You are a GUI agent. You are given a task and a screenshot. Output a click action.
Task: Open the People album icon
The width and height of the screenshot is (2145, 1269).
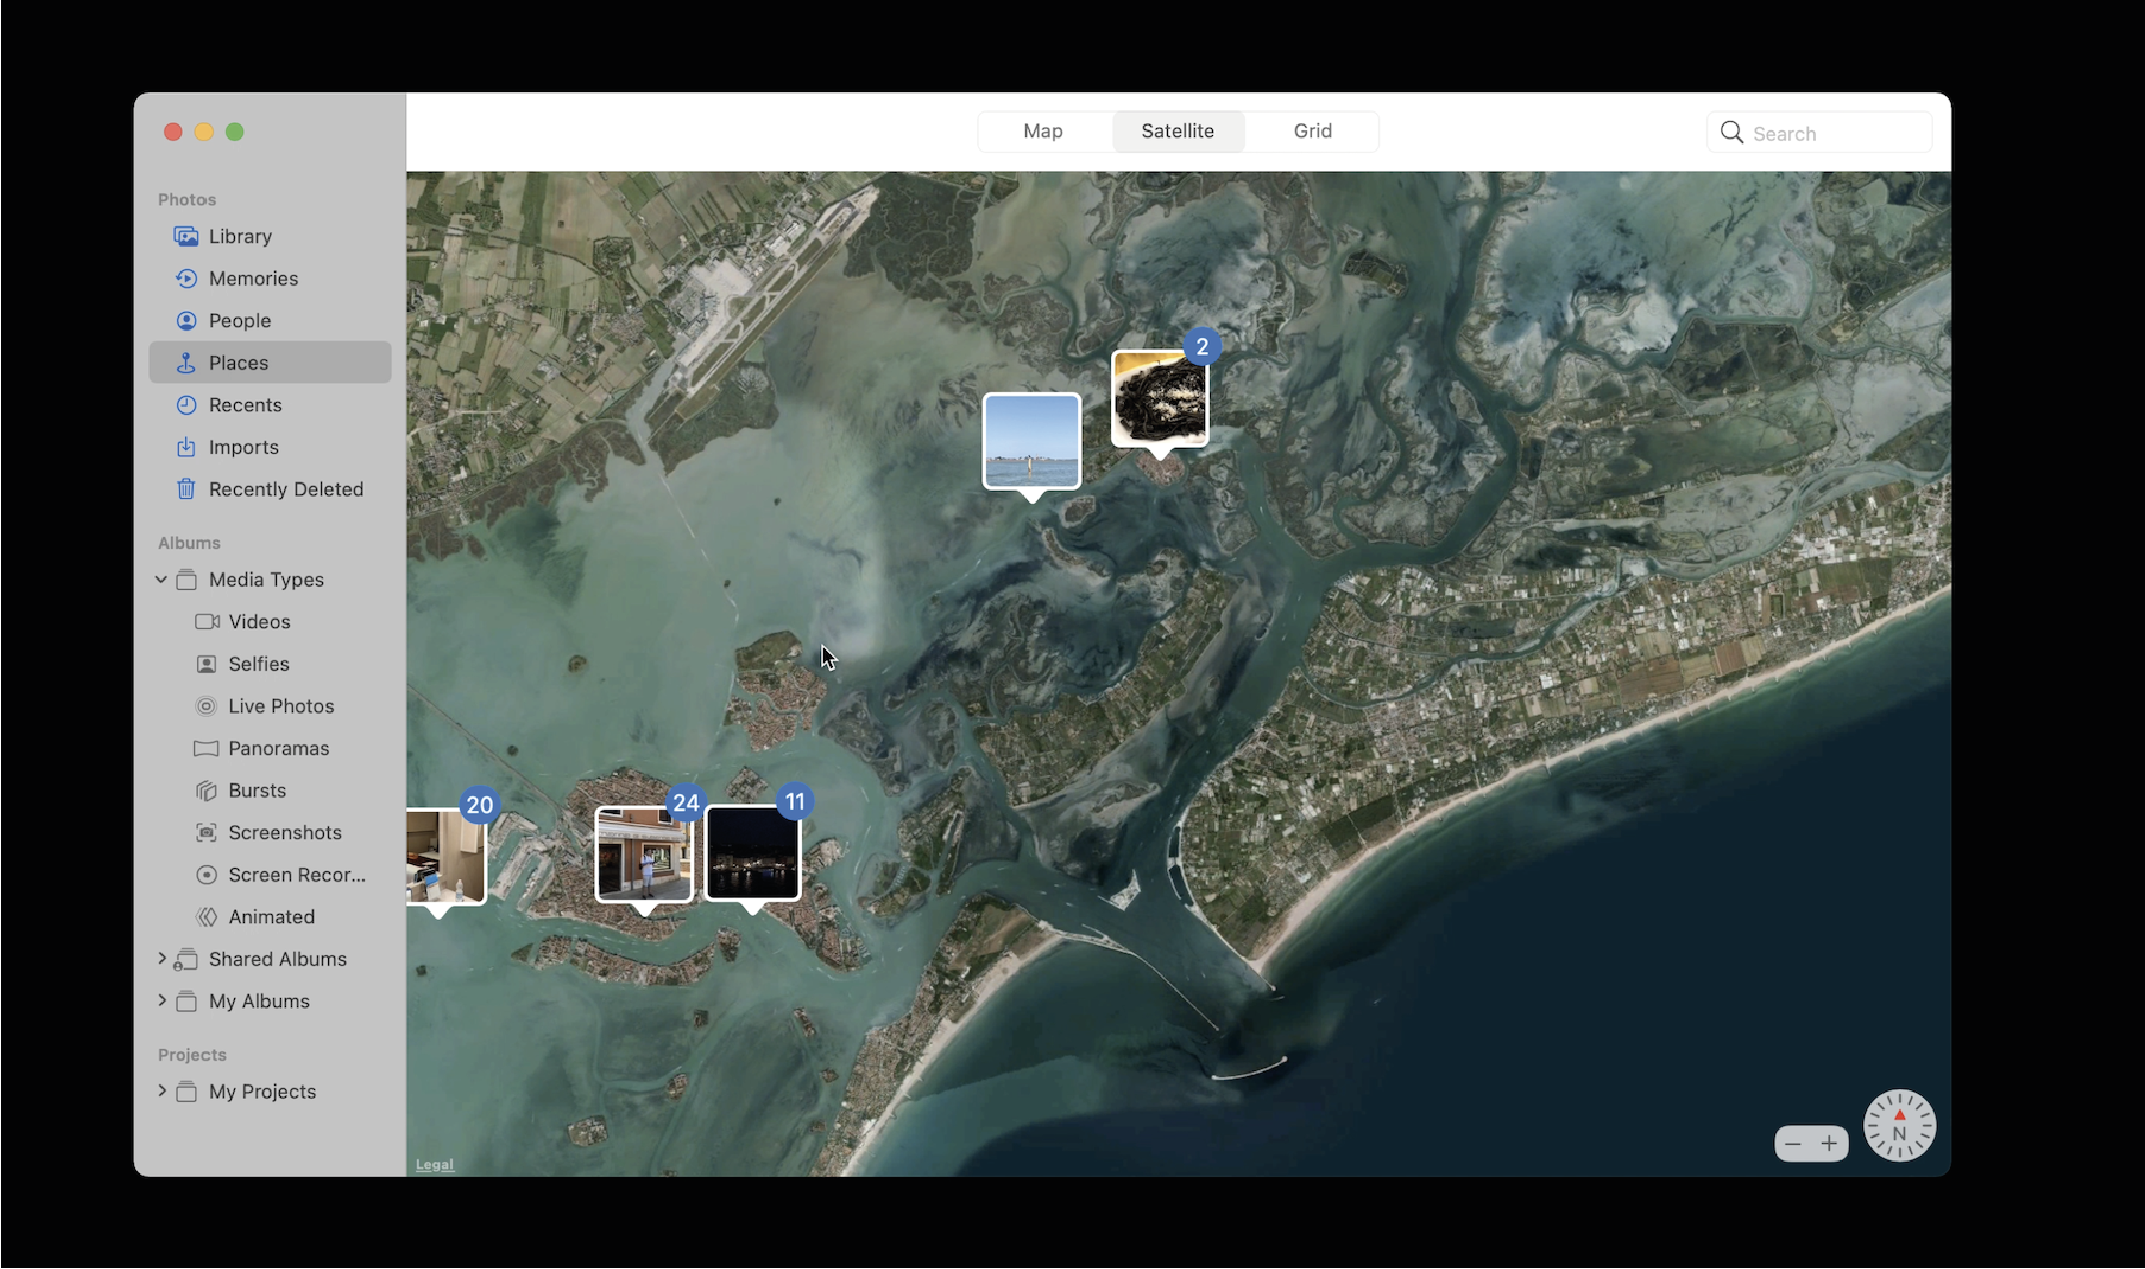pos(186,320)
